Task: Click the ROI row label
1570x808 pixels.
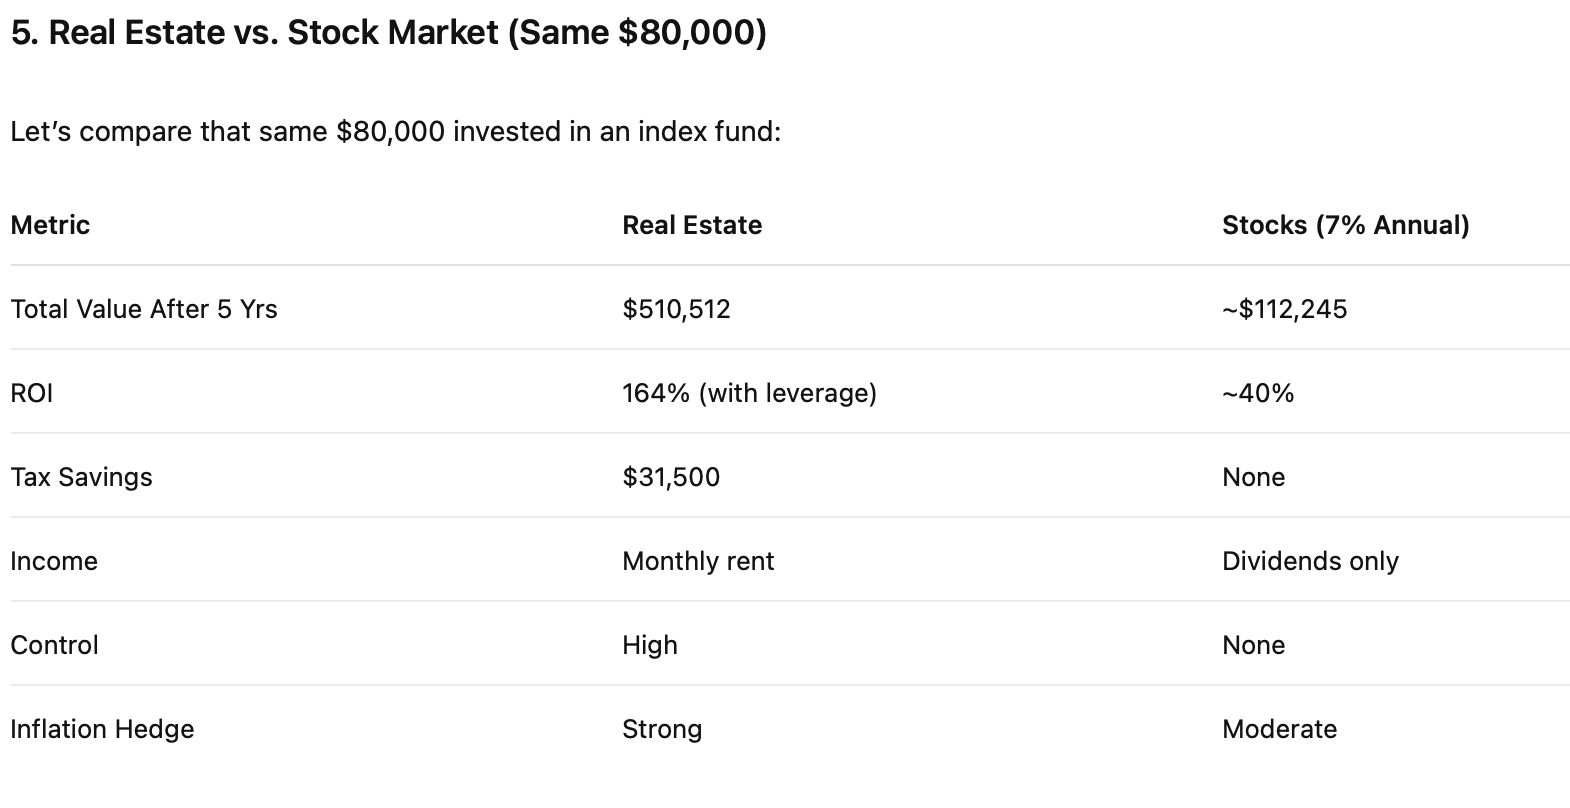Action: point(32,393)
